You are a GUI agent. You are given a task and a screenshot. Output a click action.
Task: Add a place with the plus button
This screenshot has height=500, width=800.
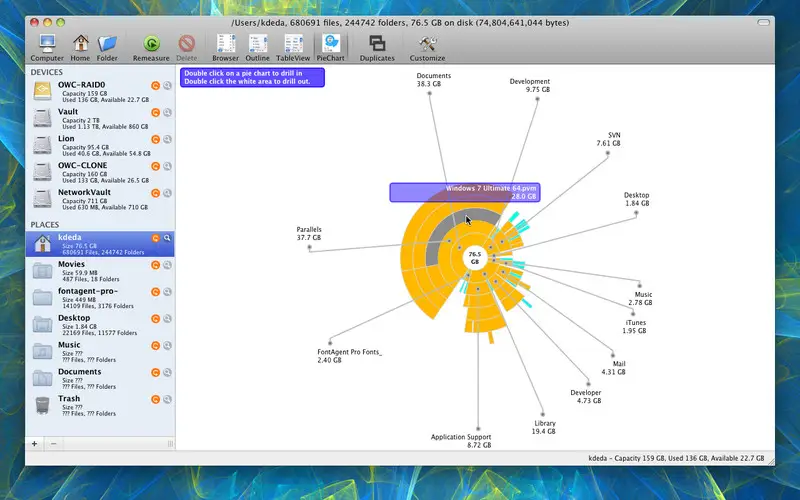pos(34,443)
